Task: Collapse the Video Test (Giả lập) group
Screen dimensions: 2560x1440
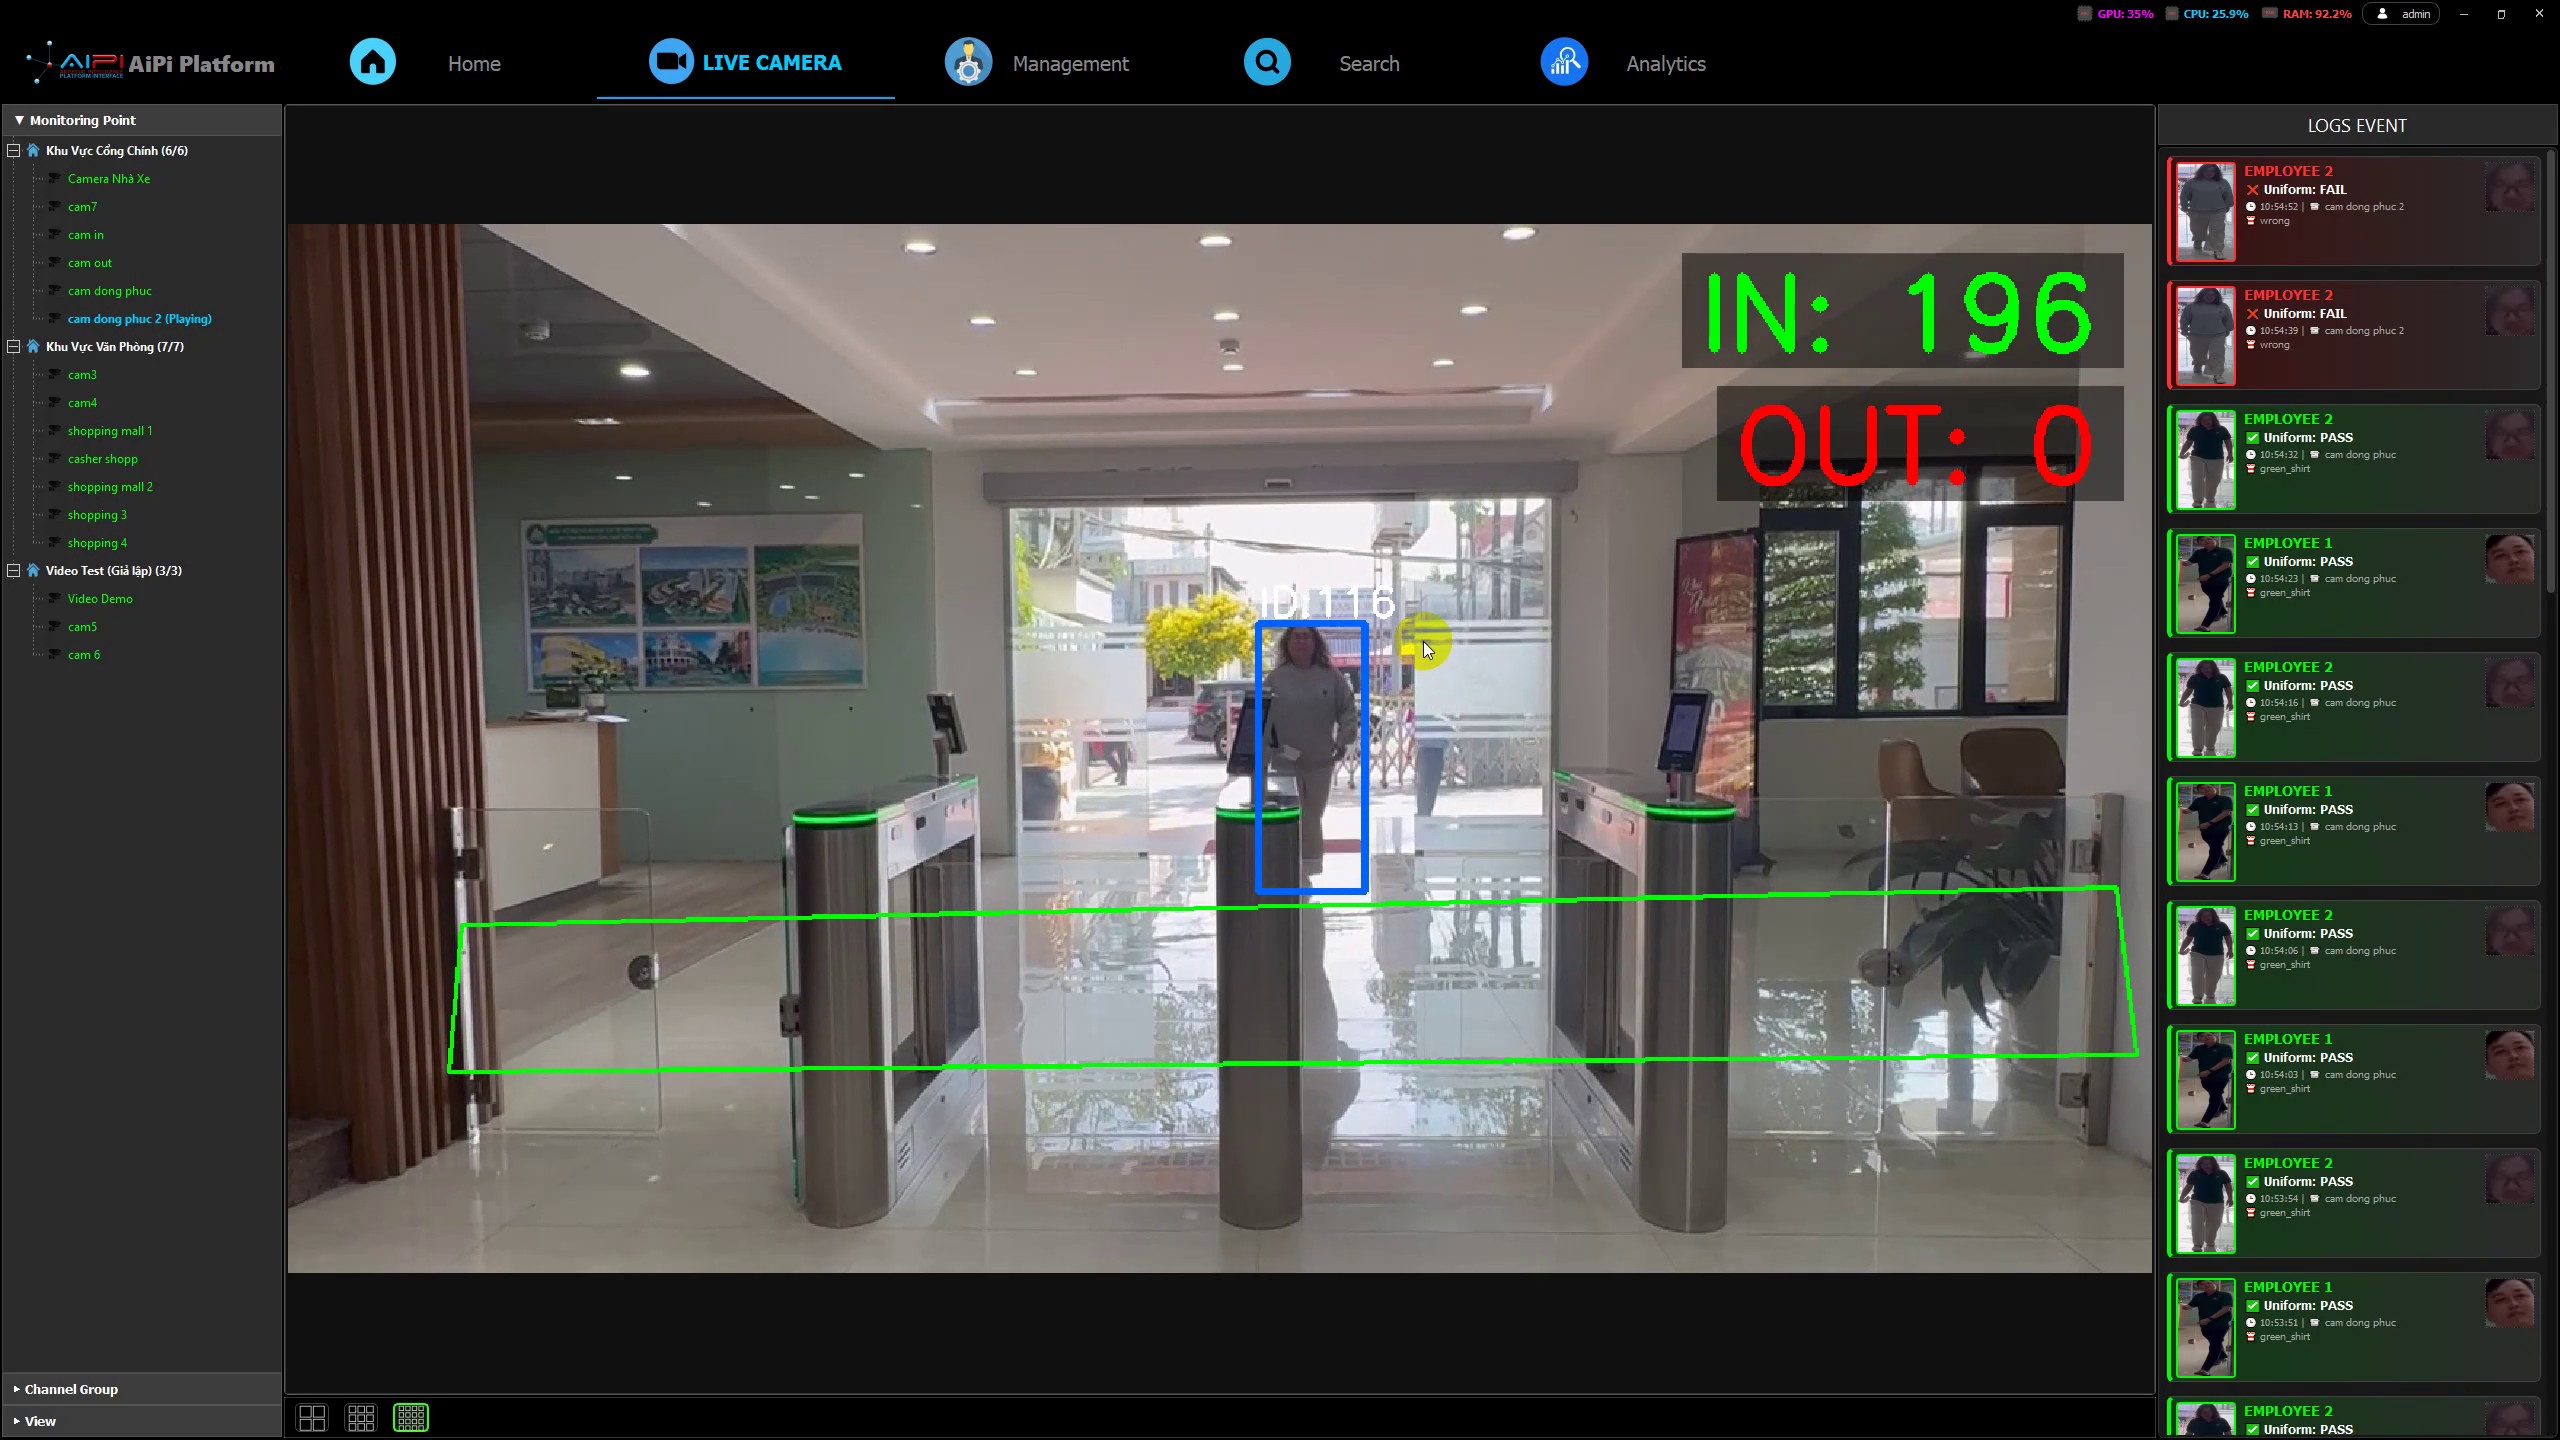Action: (x=14, y=570)
